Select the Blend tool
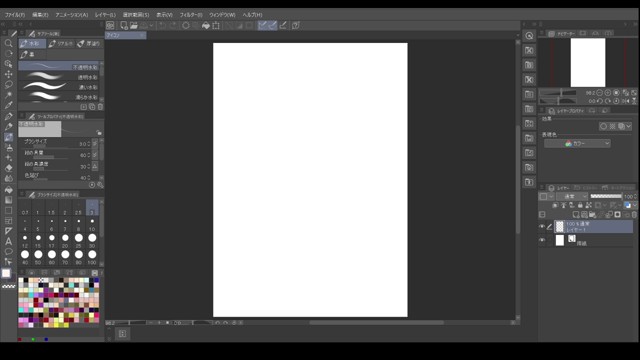The image size is (640, 360). click(x=8, y=178)
